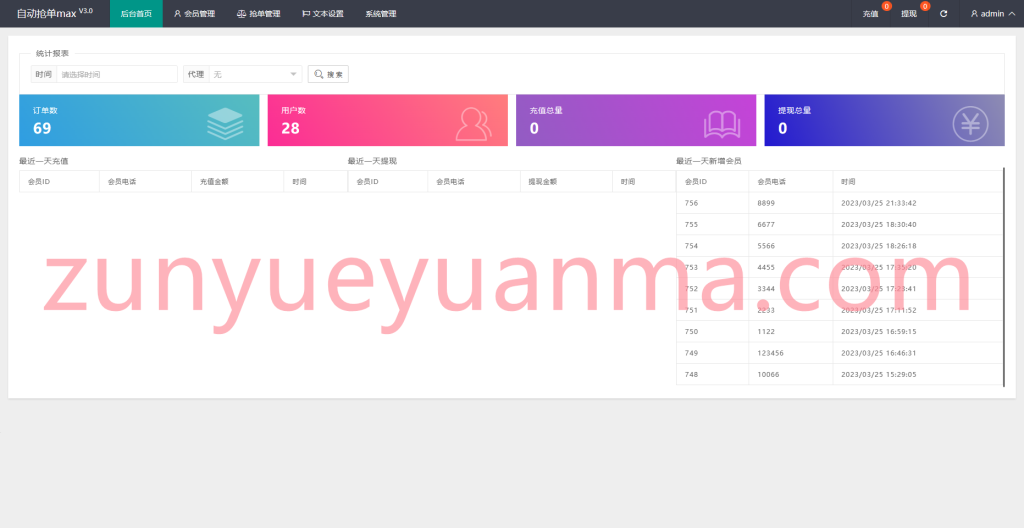
Task: Click member ID 755 row cell
Action: pyautogui.click(x=712, y=225)
